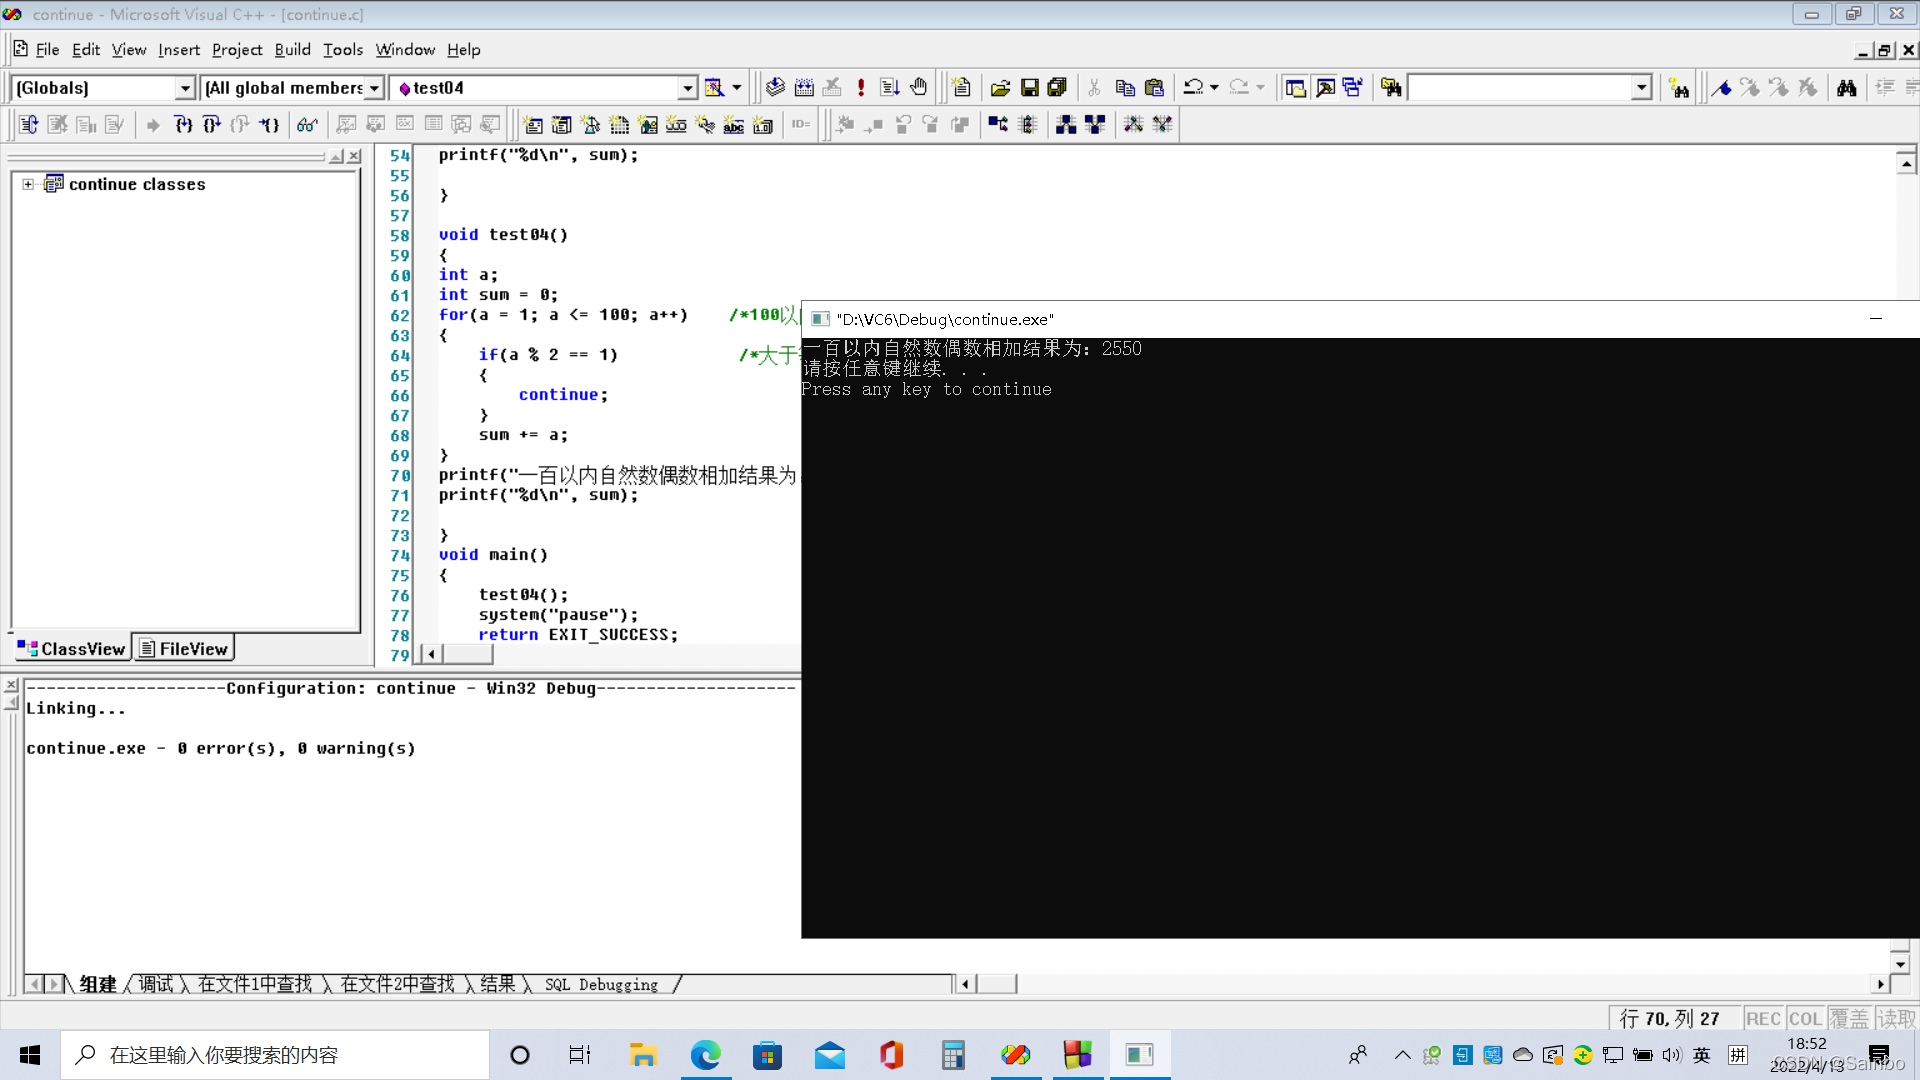This screenshot has height=1080, width=1920.
Task: Open the Globals class dropdown
Action: [184, 88]
